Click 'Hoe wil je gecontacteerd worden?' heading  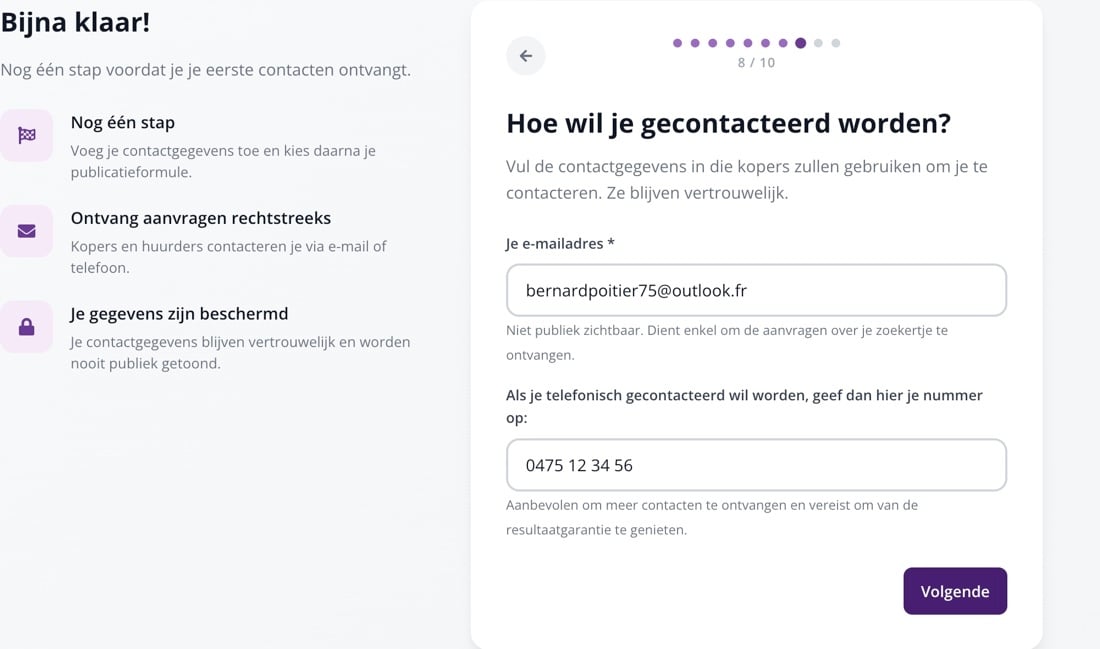click(x=728, y=123)
